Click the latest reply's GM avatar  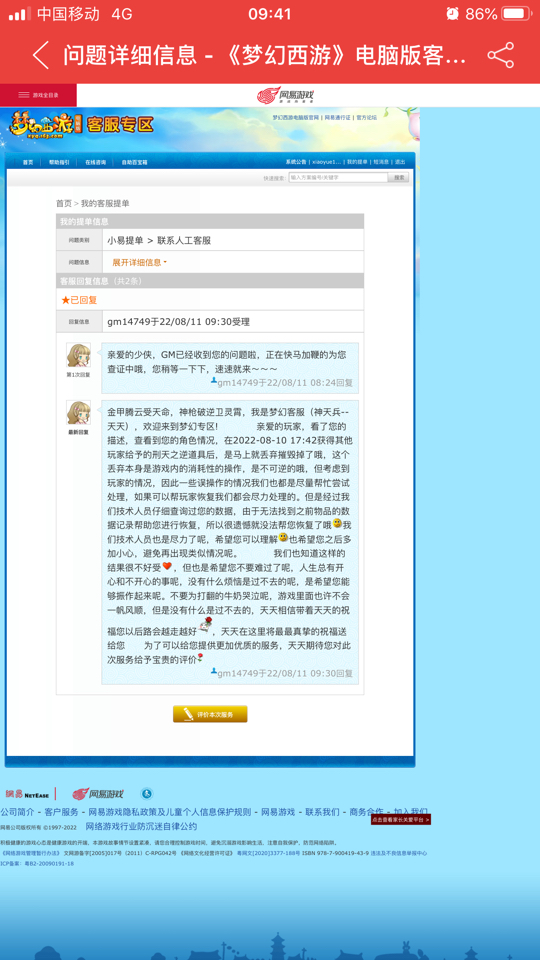[78, 413]
